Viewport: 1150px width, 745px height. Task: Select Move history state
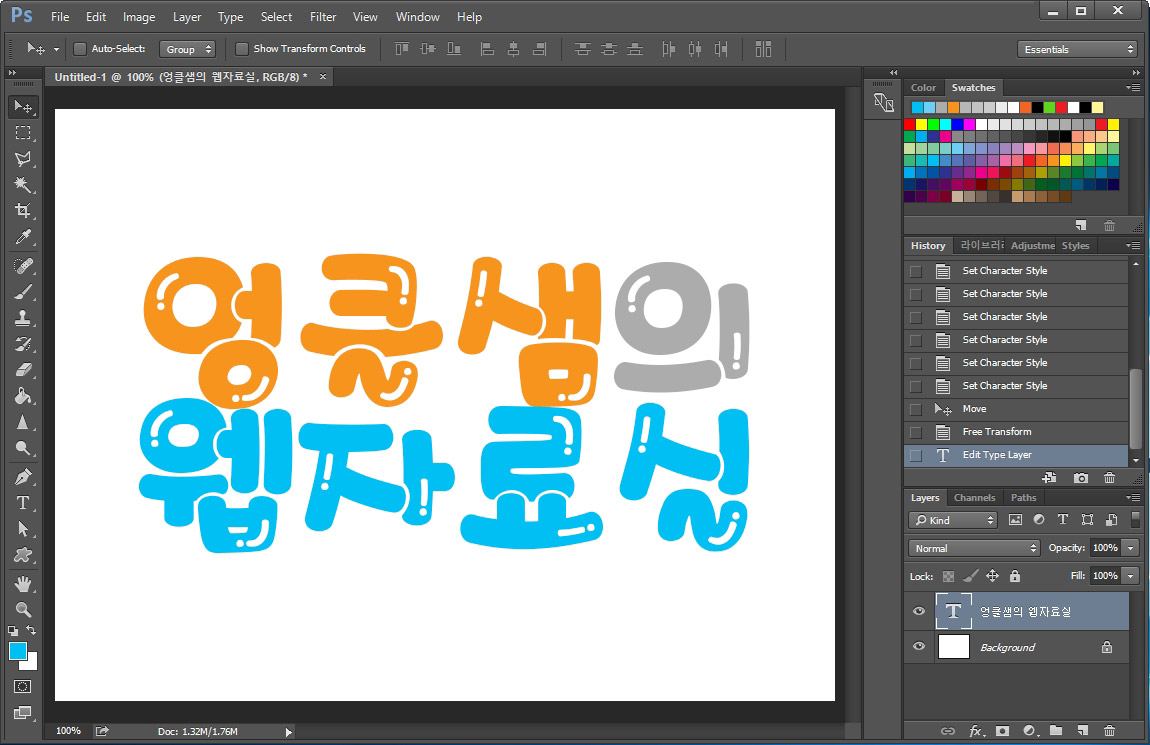(1016, 409)
